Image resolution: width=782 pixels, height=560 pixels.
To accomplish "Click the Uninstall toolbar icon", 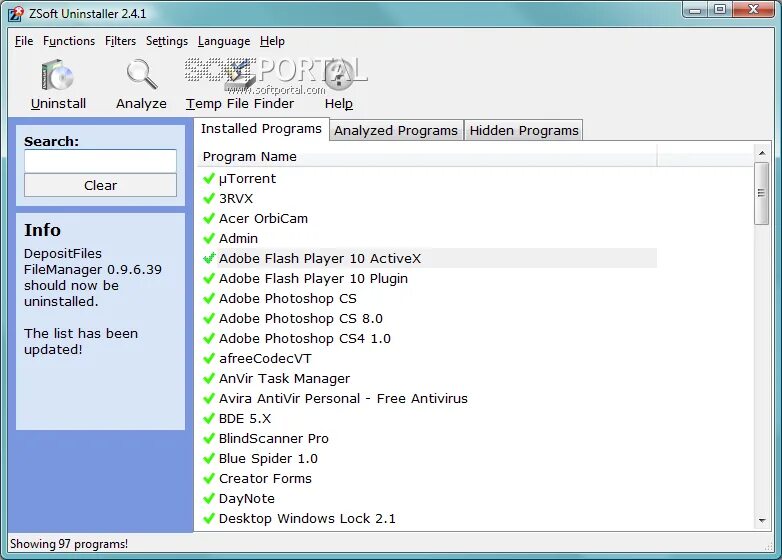I will point(58,76).
